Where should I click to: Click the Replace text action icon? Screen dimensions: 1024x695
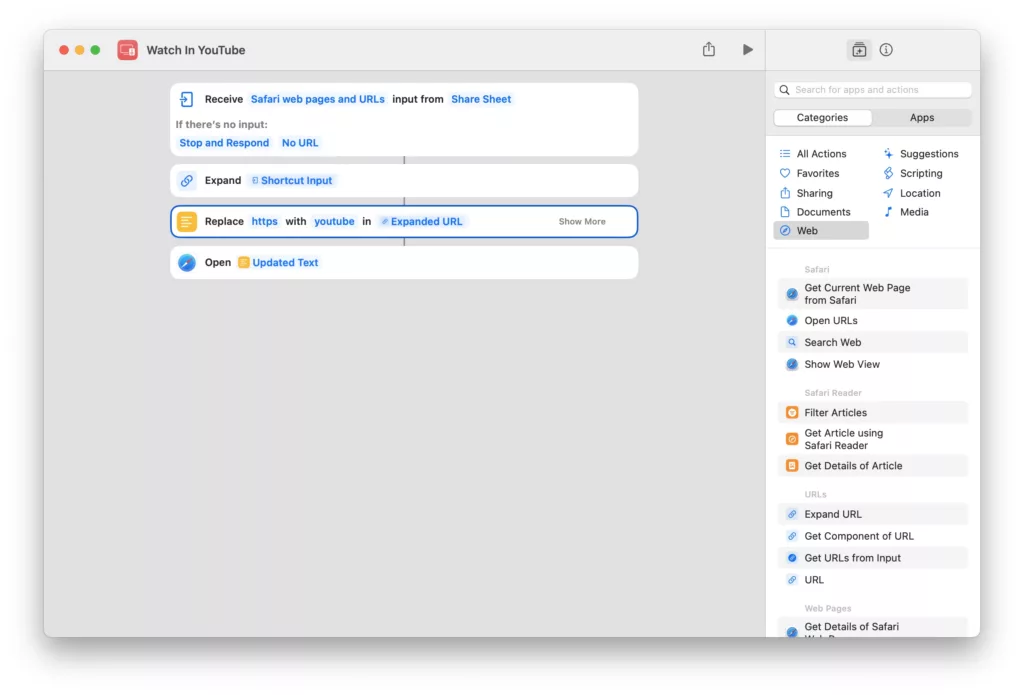click(187, 221)
